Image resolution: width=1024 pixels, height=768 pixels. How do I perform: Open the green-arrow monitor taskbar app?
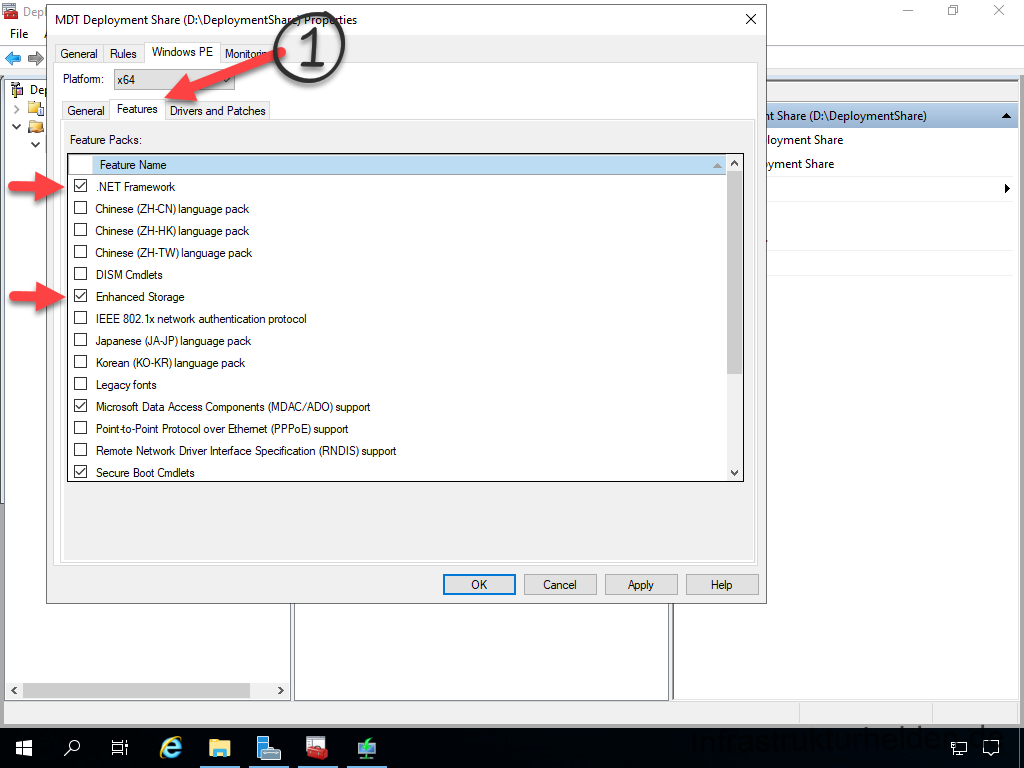coord(366,748)
